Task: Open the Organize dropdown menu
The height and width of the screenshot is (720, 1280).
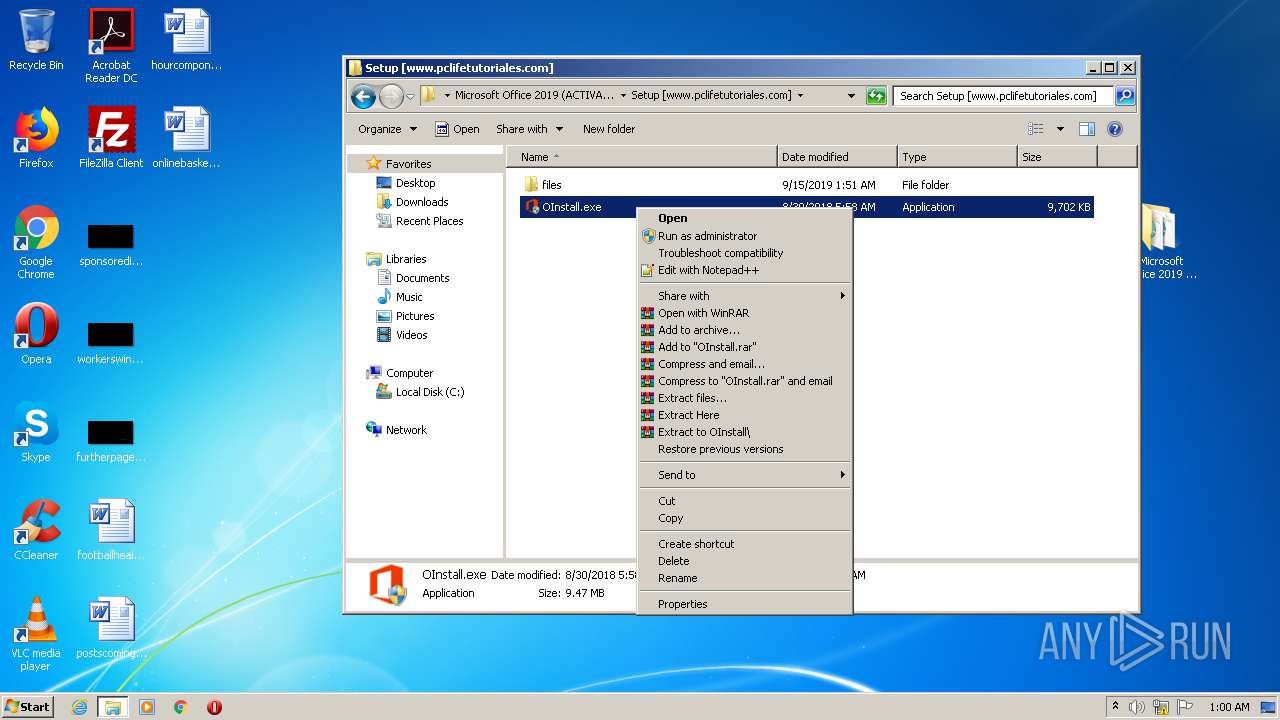Action: 387,129
